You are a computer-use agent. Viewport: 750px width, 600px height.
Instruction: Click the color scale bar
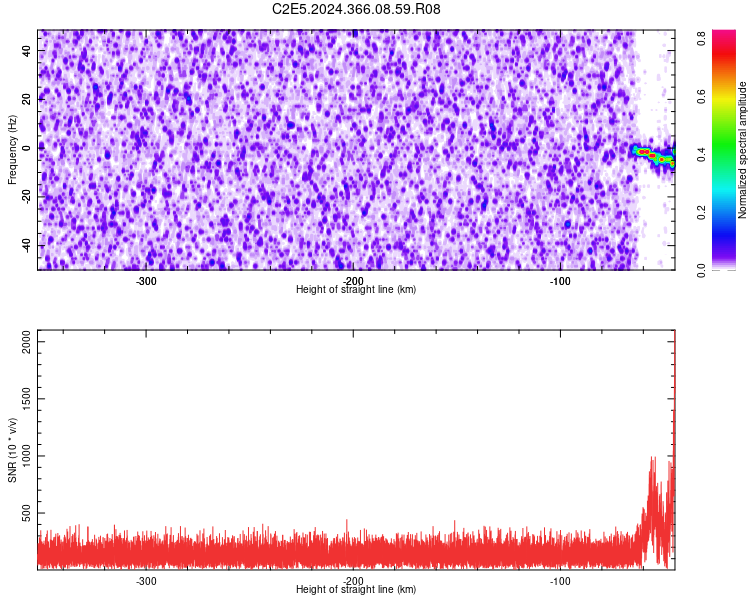pos(724,150)
